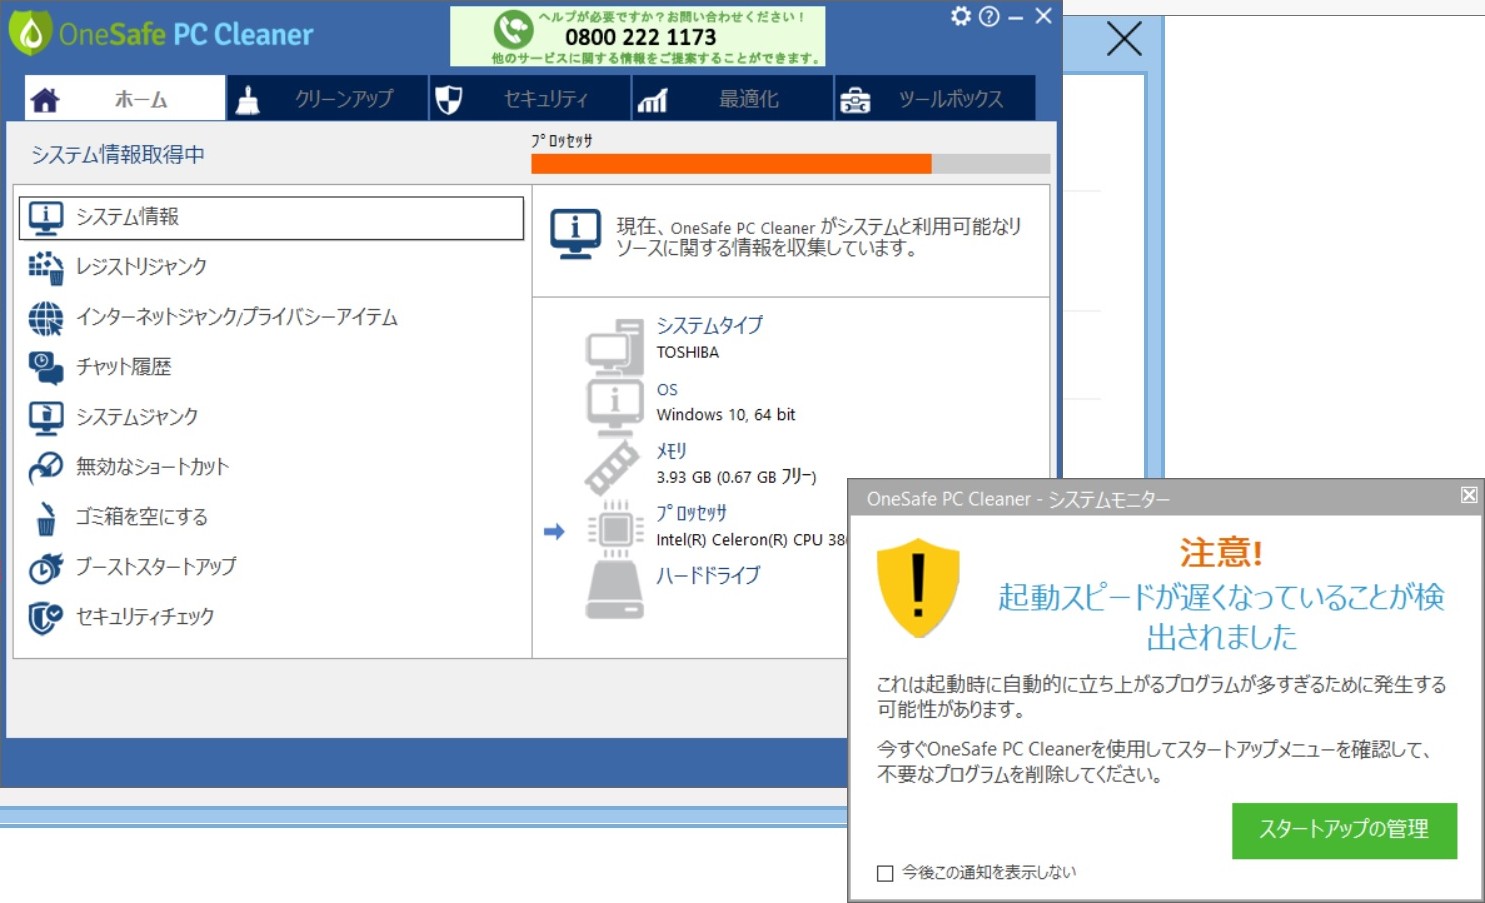Click the processor chip icon
This screenshot has width=1485, height=903.
tap(615, 530)
